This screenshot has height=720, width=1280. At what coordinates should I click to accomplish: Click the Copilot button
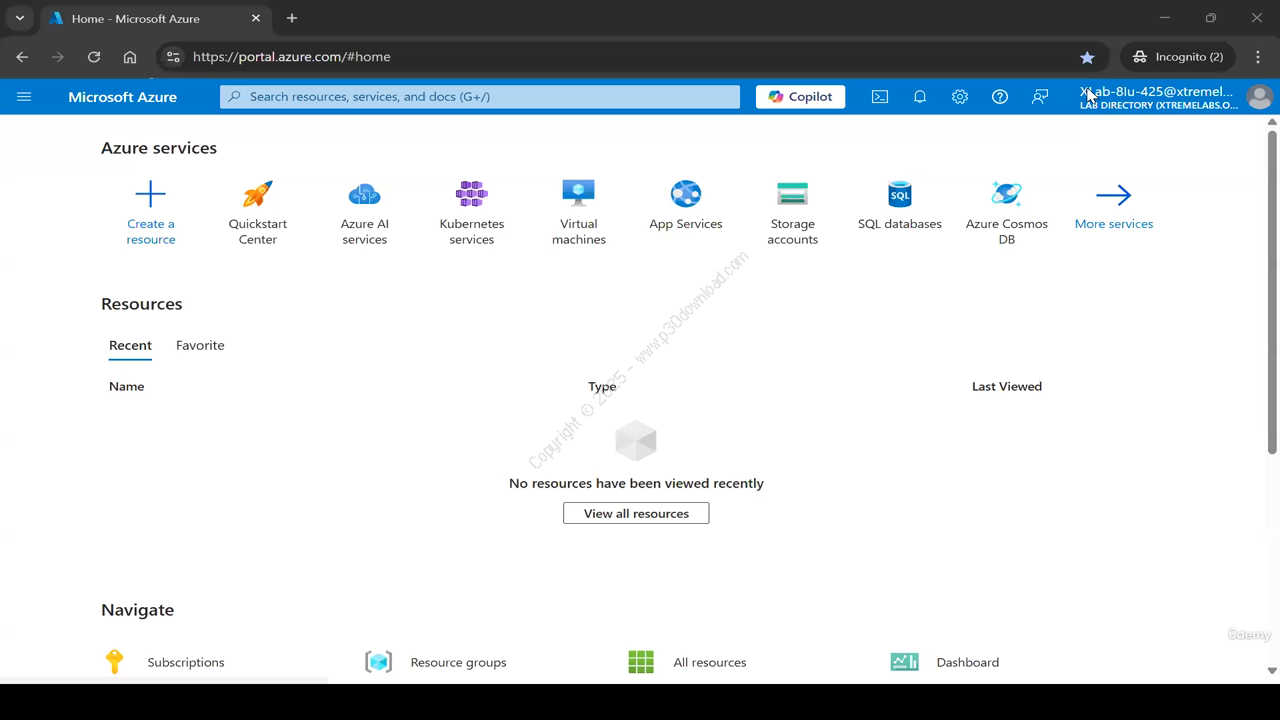pyautogui.click(x=800, y=97)
